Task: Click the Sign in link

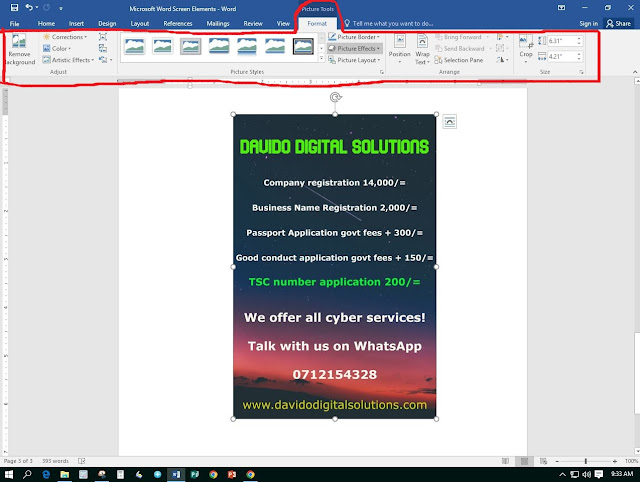Action: pos(588,24)
